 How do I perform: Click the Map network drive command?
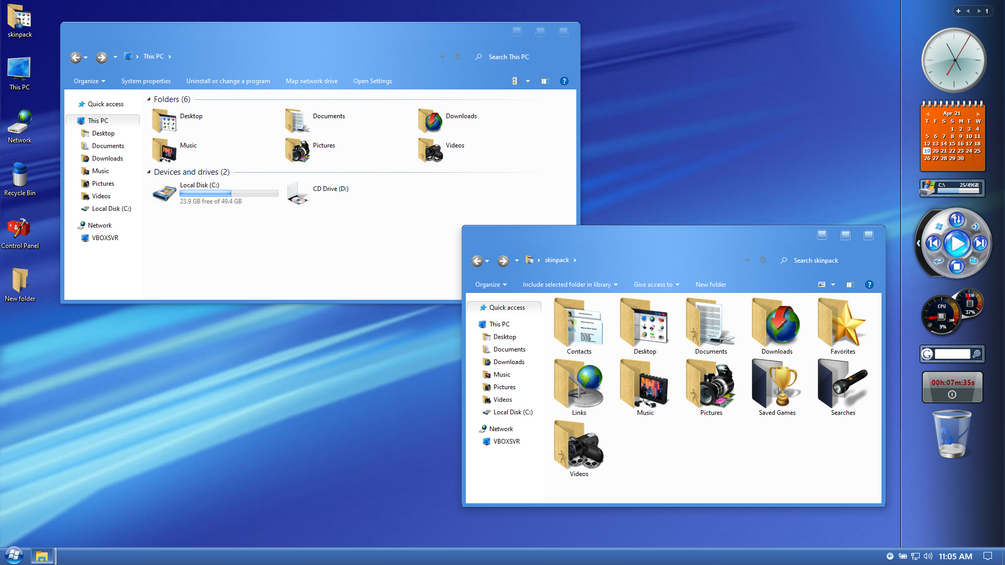pyautogui.click(x=311, y=81)
